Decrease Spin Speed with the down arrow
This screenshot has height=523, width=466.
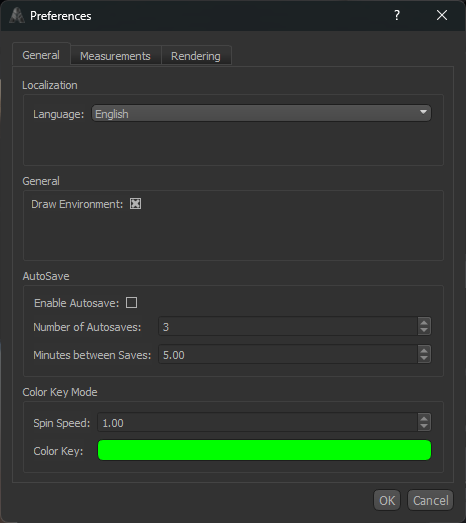(x=424, y=426)
